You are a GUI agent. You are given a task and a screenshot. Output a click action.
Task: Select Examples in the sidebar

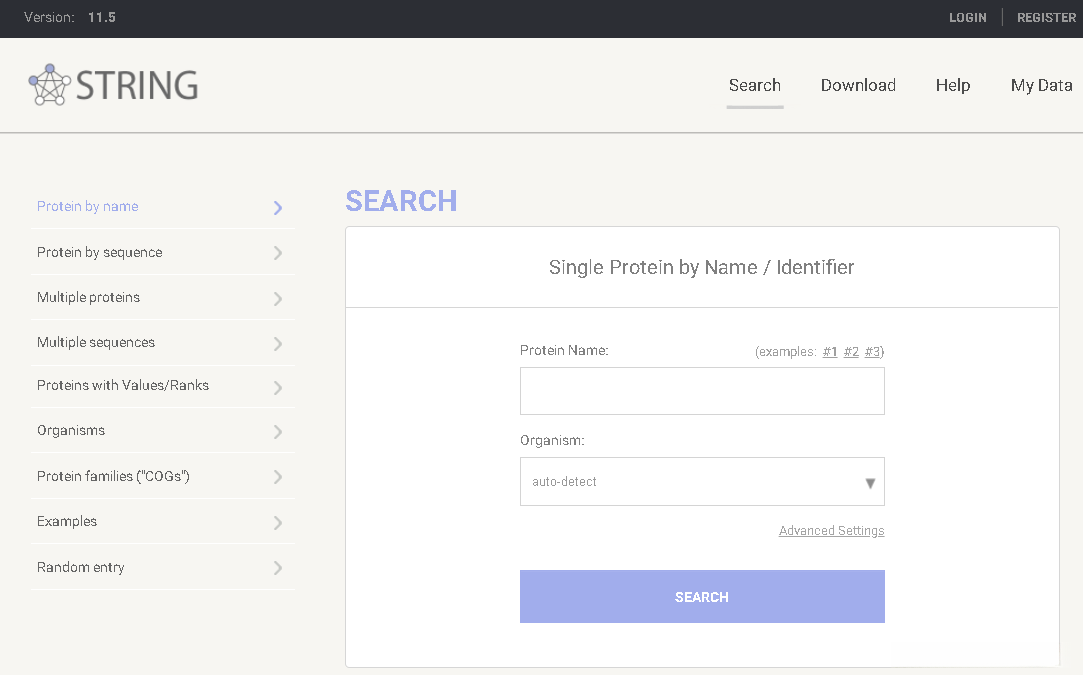(67, 521)
